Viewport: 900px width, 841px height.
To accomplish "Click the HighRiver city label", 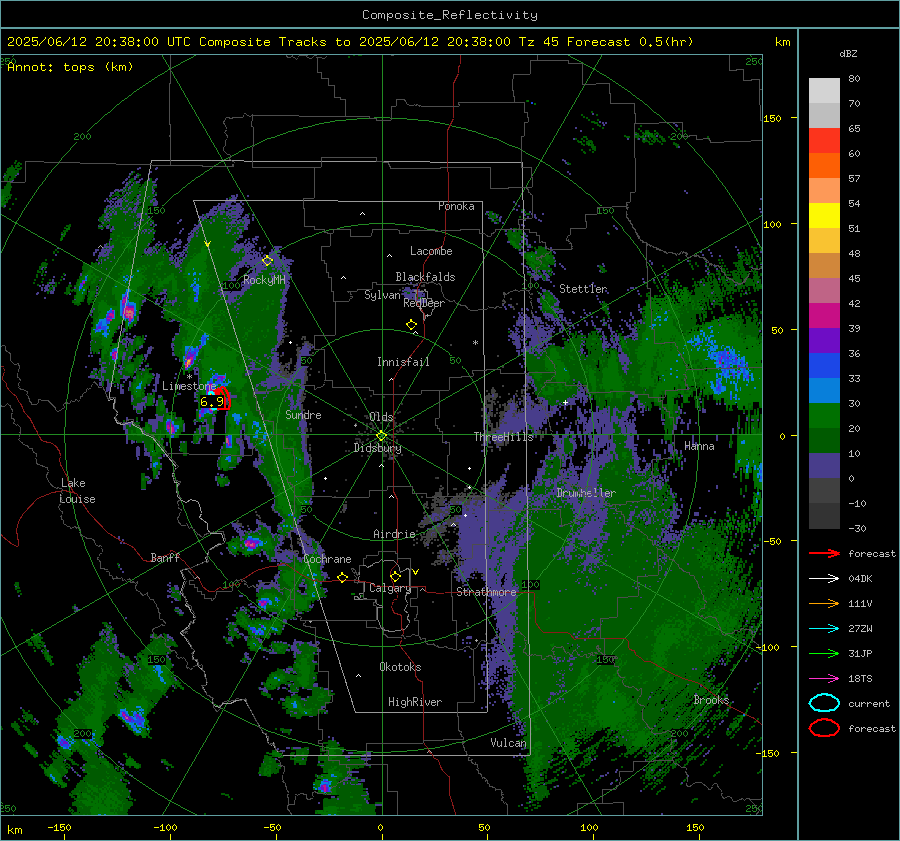I will 415,702.
